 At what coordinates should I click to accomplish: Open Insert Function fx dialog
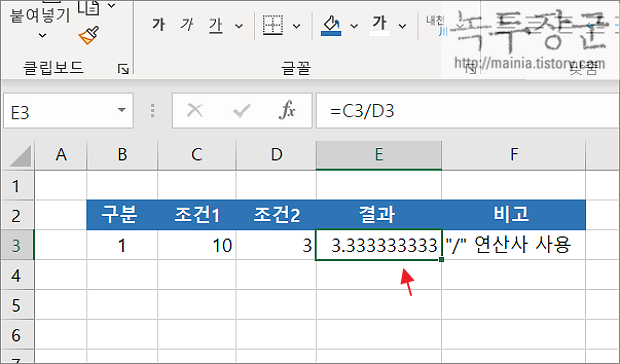click(287, 110)
